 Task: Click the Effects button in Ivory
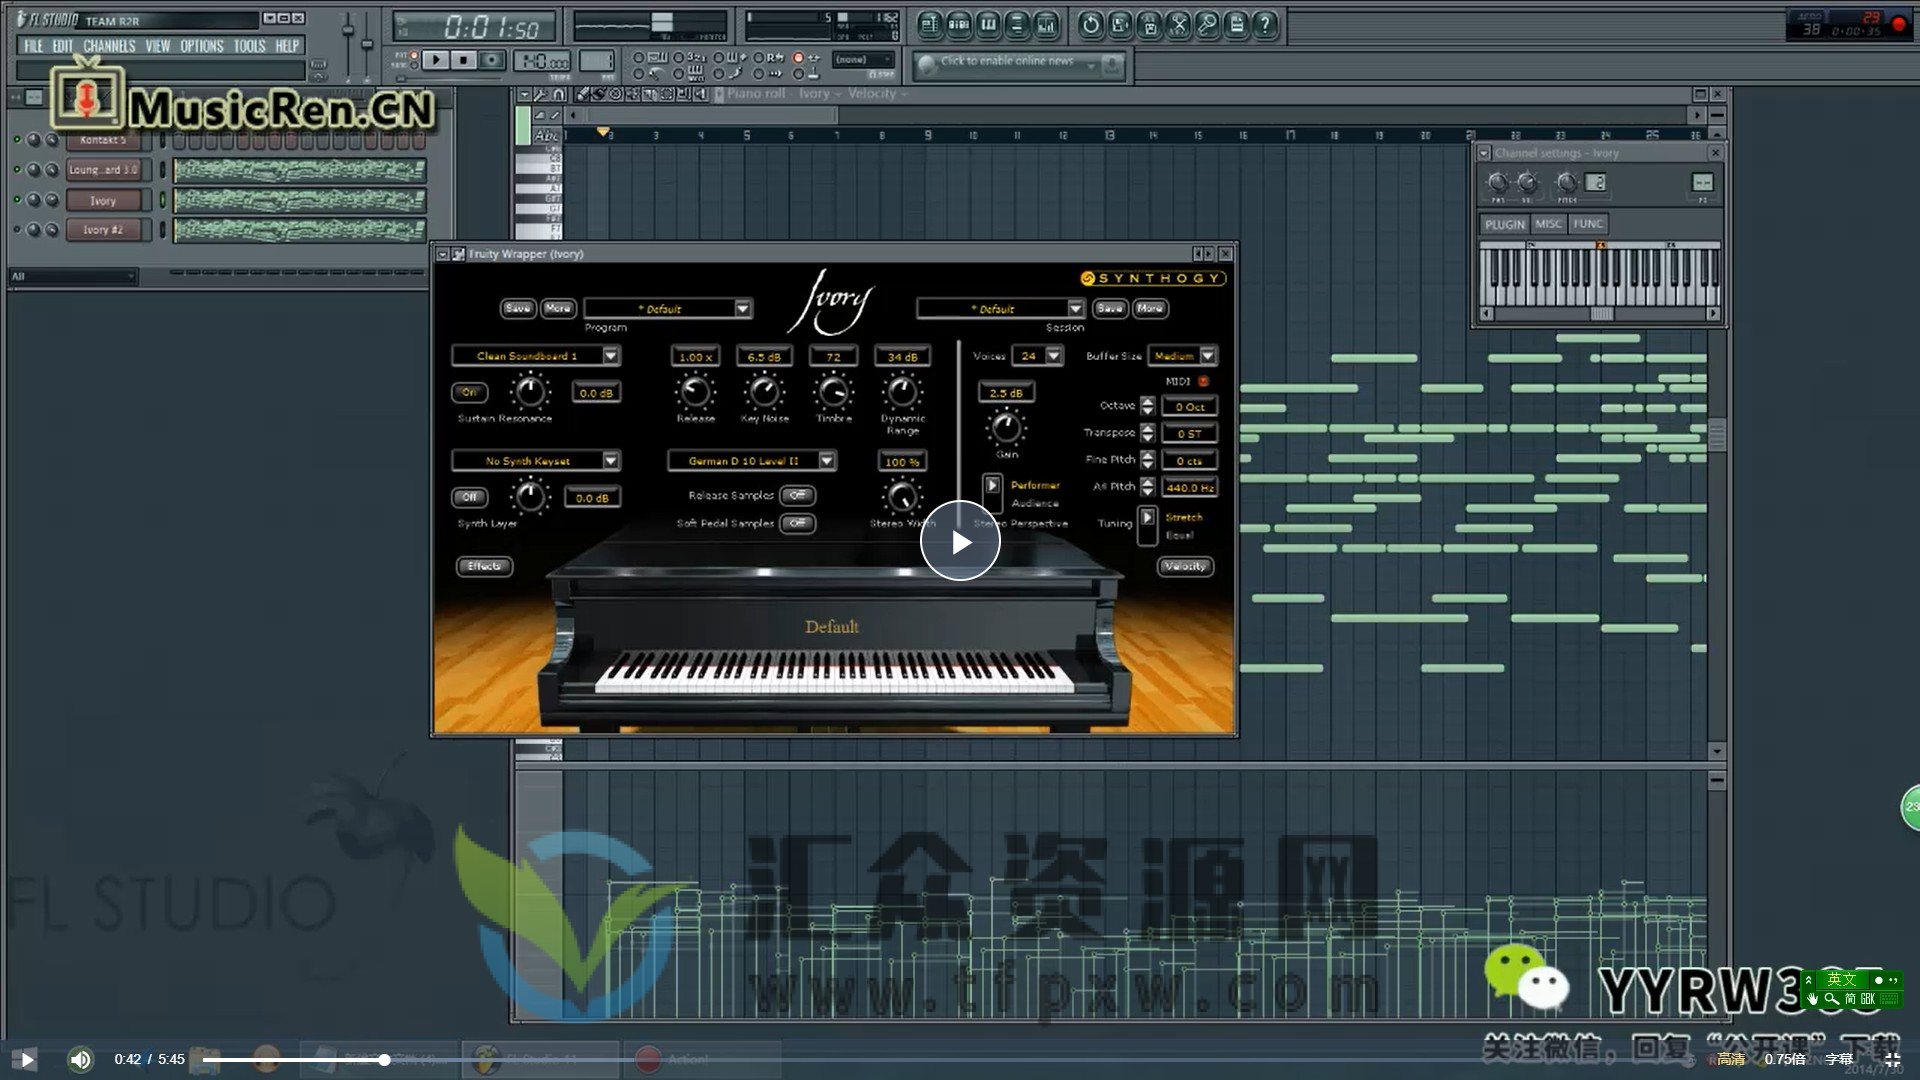[x=484, y=566]
